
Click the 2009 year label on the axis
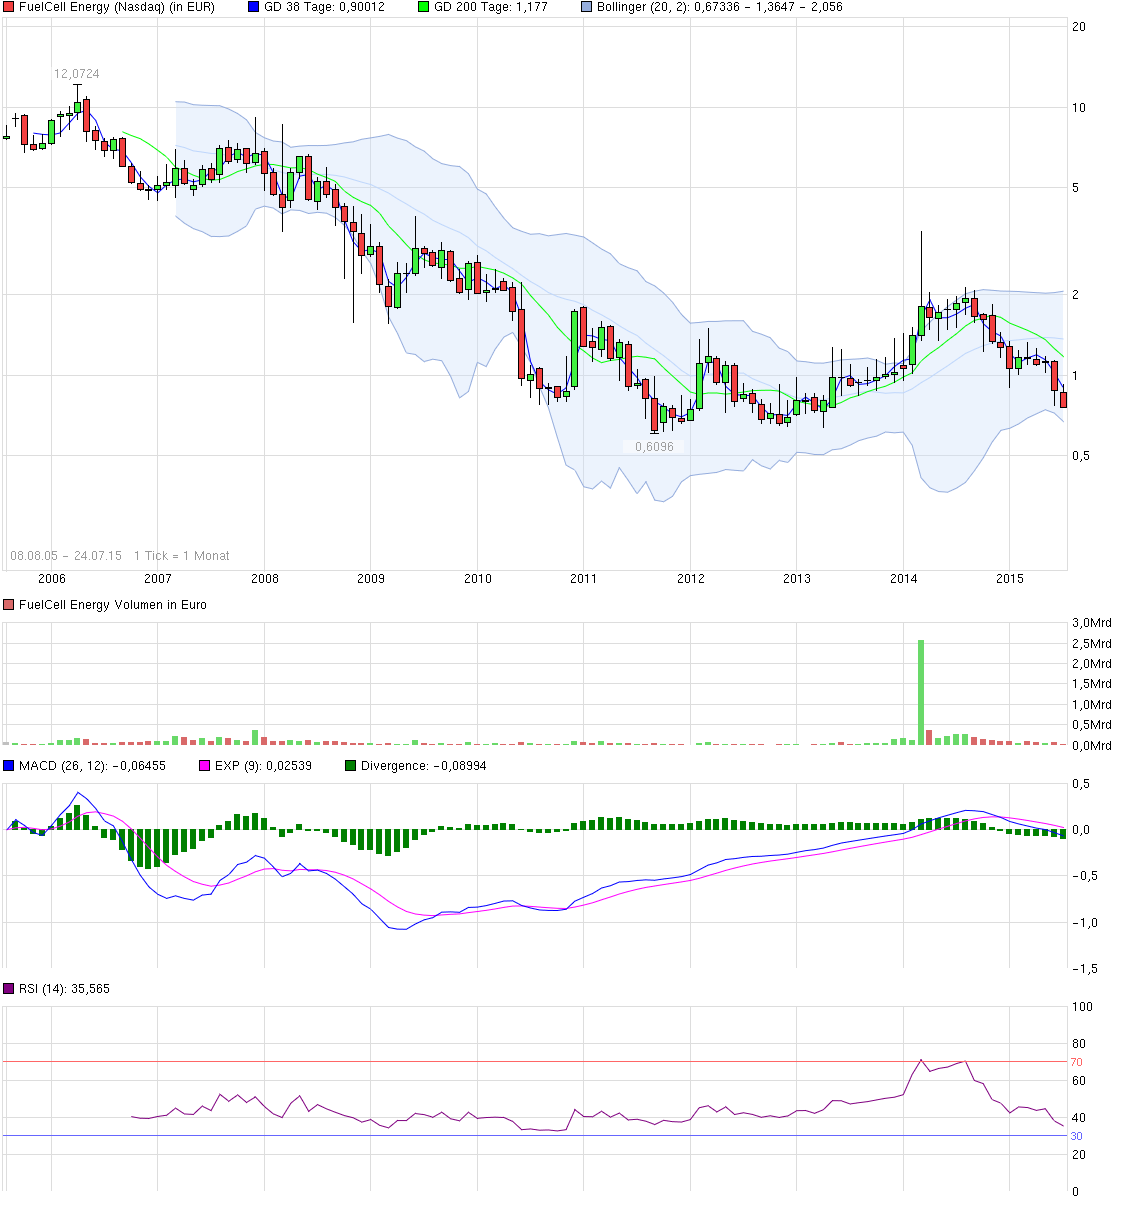click(x=371, y=579)
